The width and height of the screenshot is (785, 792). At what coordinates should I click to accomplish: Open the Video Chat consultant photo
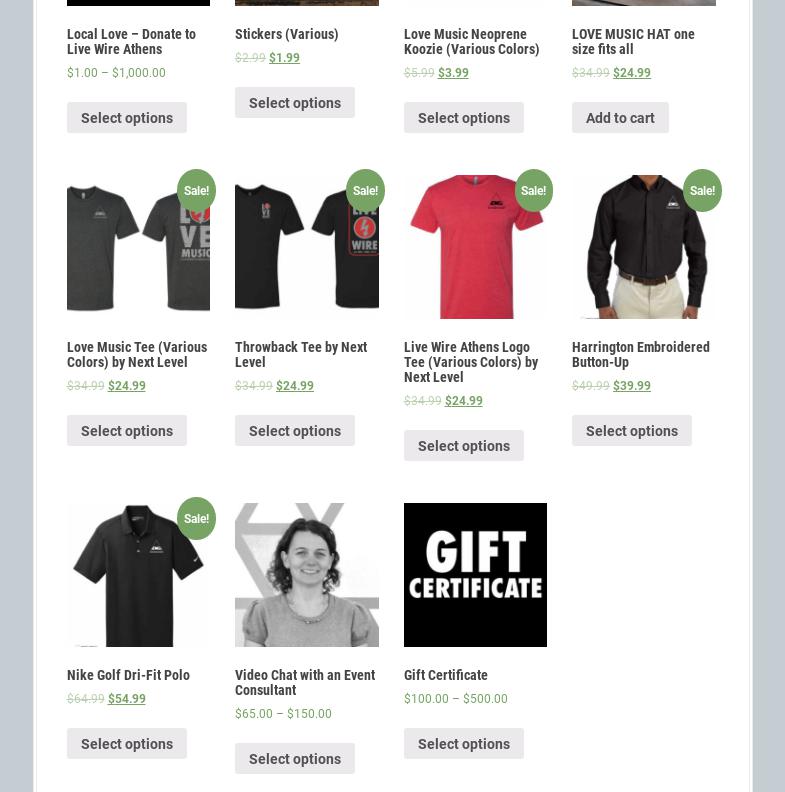coord(307,575)
